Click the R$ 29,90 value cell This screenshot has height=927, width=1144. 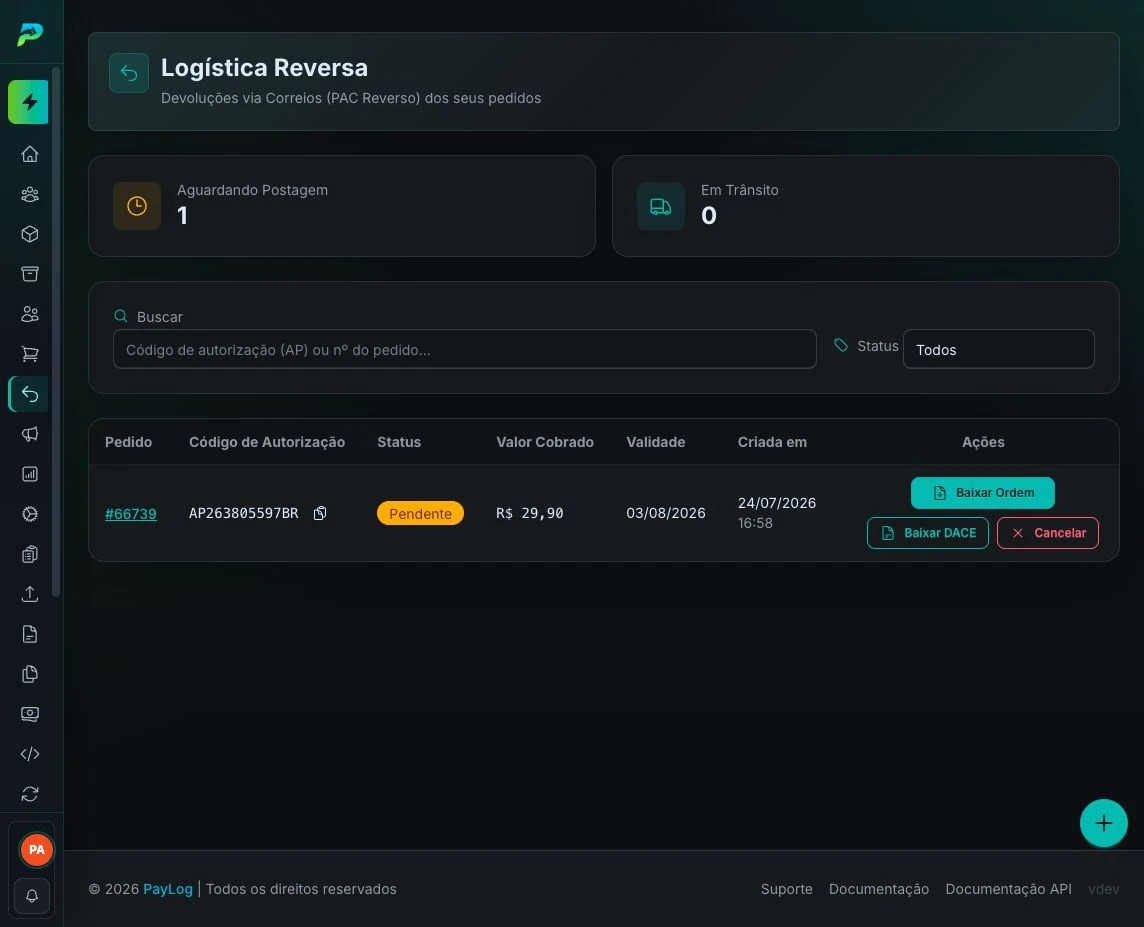(530, 513)
